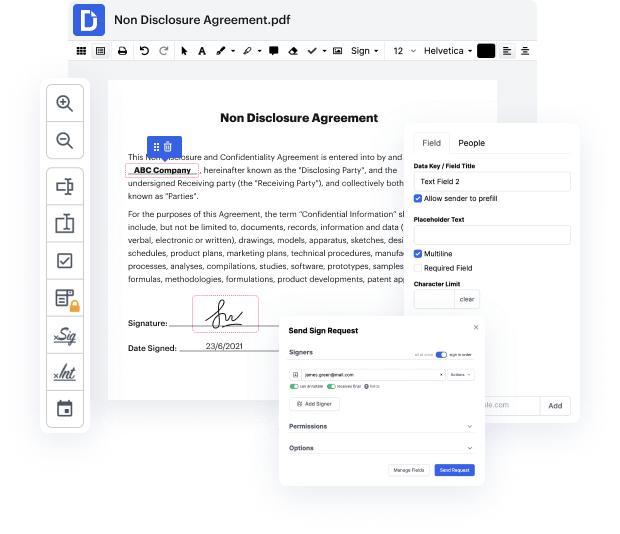Click the Zoom Out magnifier icon

(x=65, y=141)
